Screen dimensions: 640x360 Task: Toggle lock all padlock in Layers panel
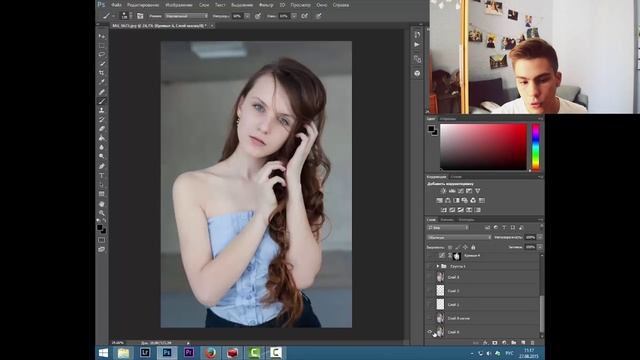pos(473,247)
